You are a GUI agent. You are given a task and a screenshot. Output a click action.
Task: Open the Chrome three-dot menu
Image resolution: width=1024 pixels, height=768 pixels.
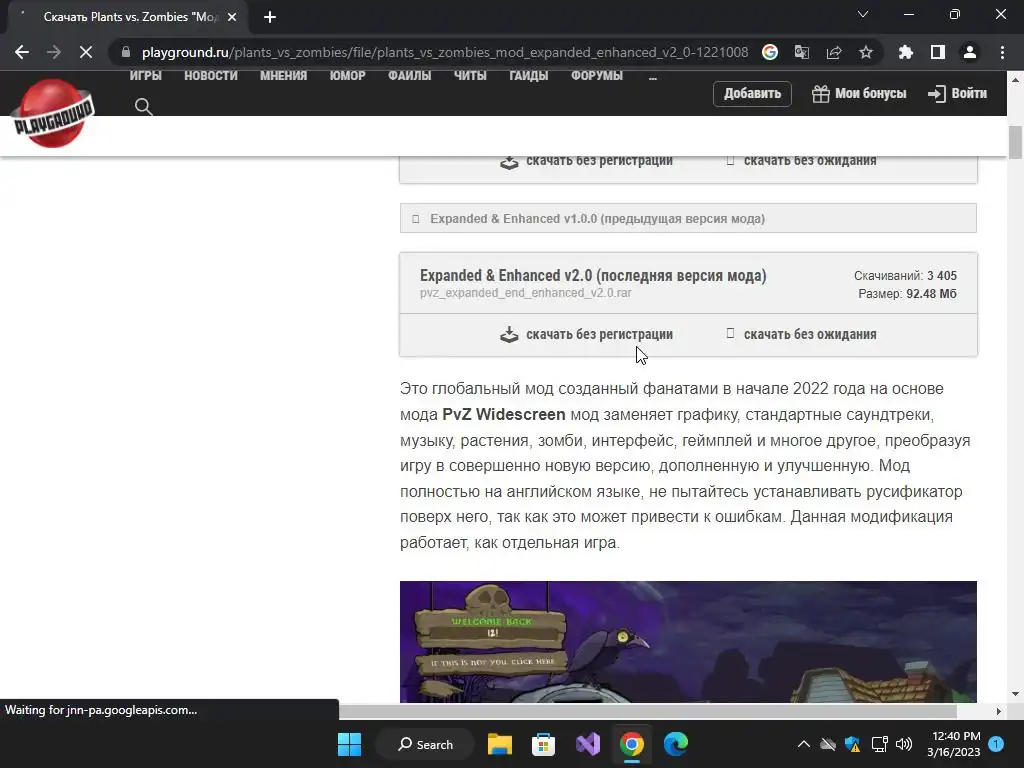[x=1002, y=52]
